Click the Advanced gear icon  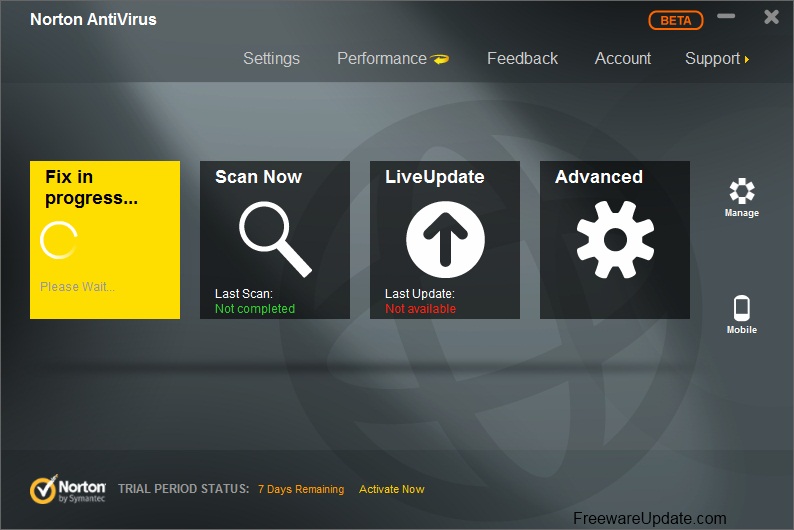615,239
